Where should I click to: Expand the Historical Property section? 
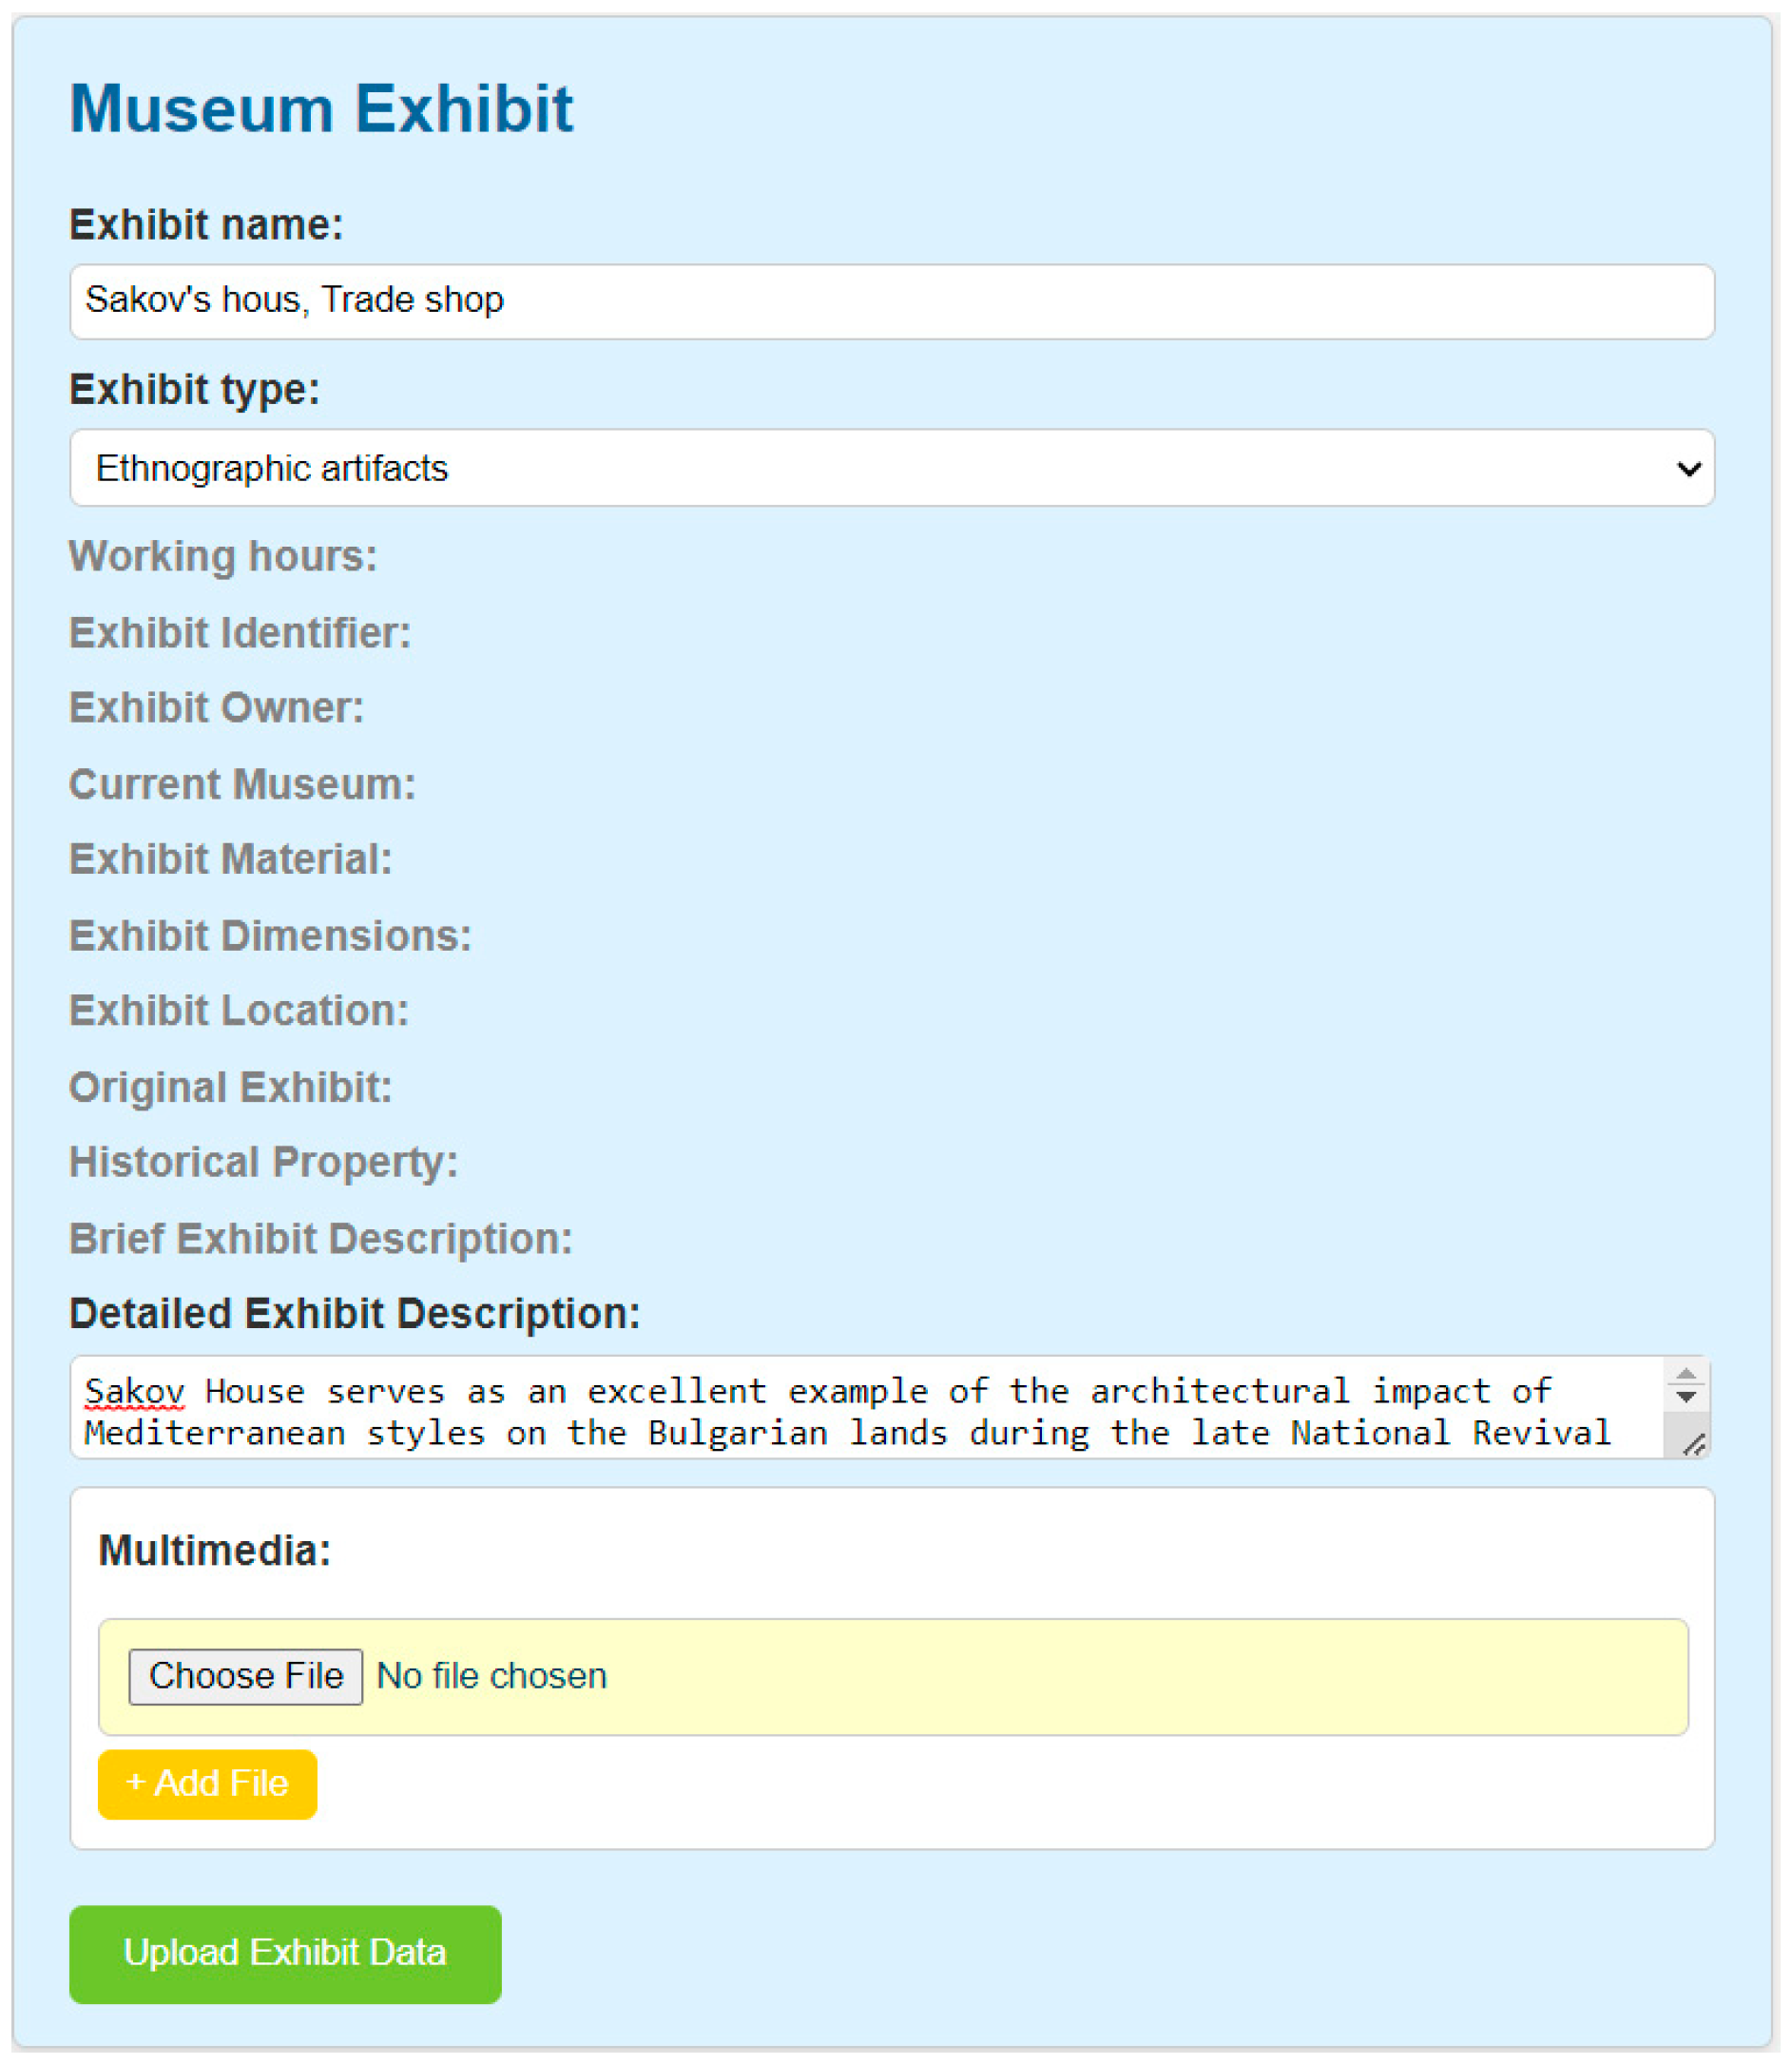click(x=263, y=1162)
